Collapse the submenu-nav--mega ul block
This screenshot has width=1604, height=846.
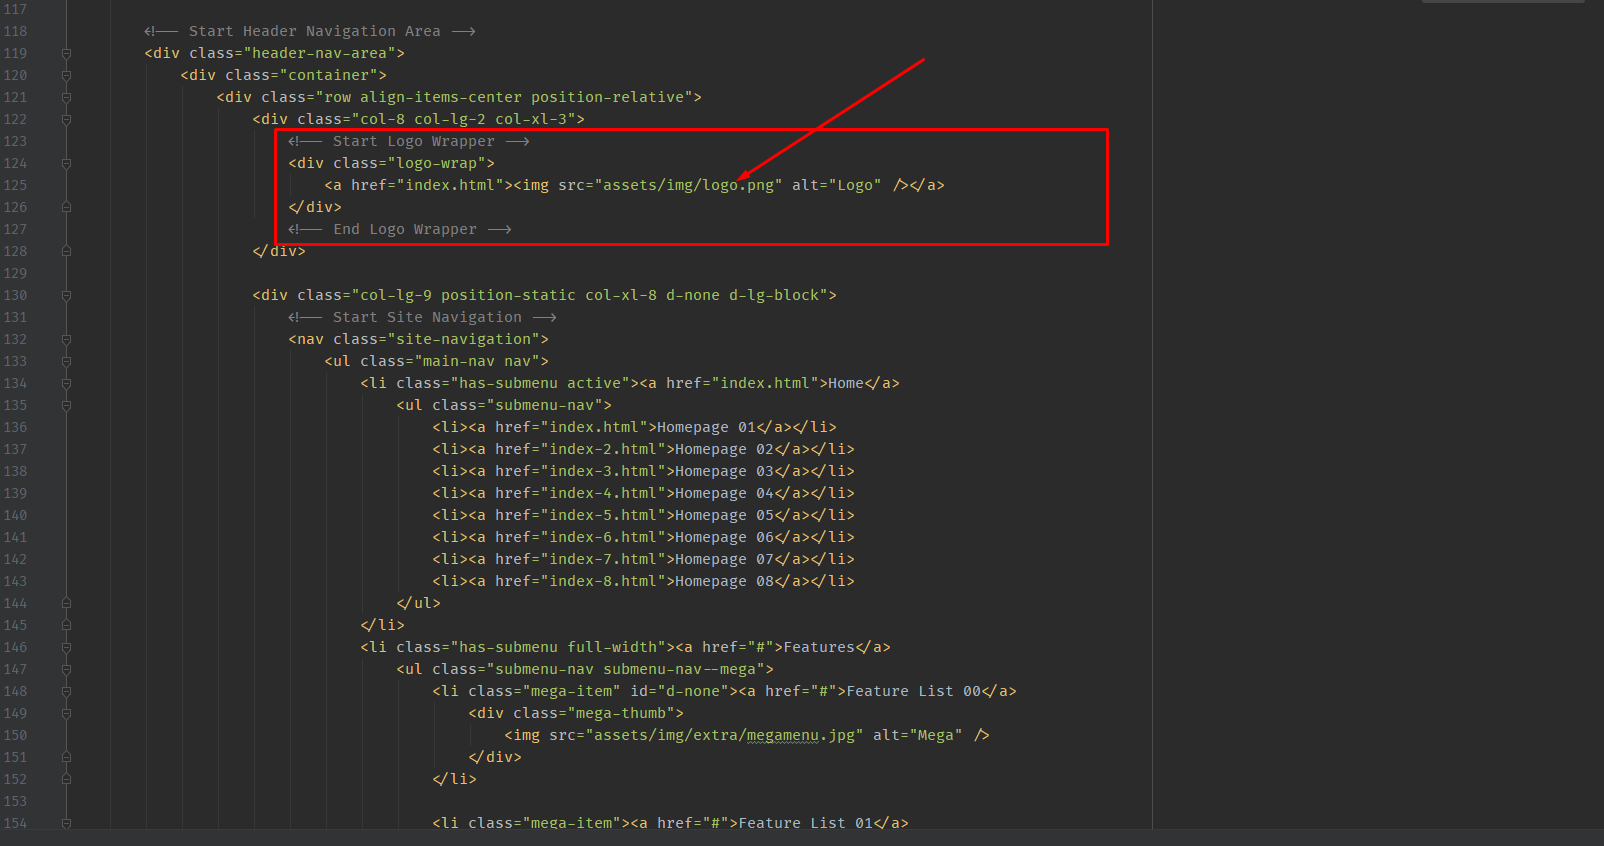[66, 669]
